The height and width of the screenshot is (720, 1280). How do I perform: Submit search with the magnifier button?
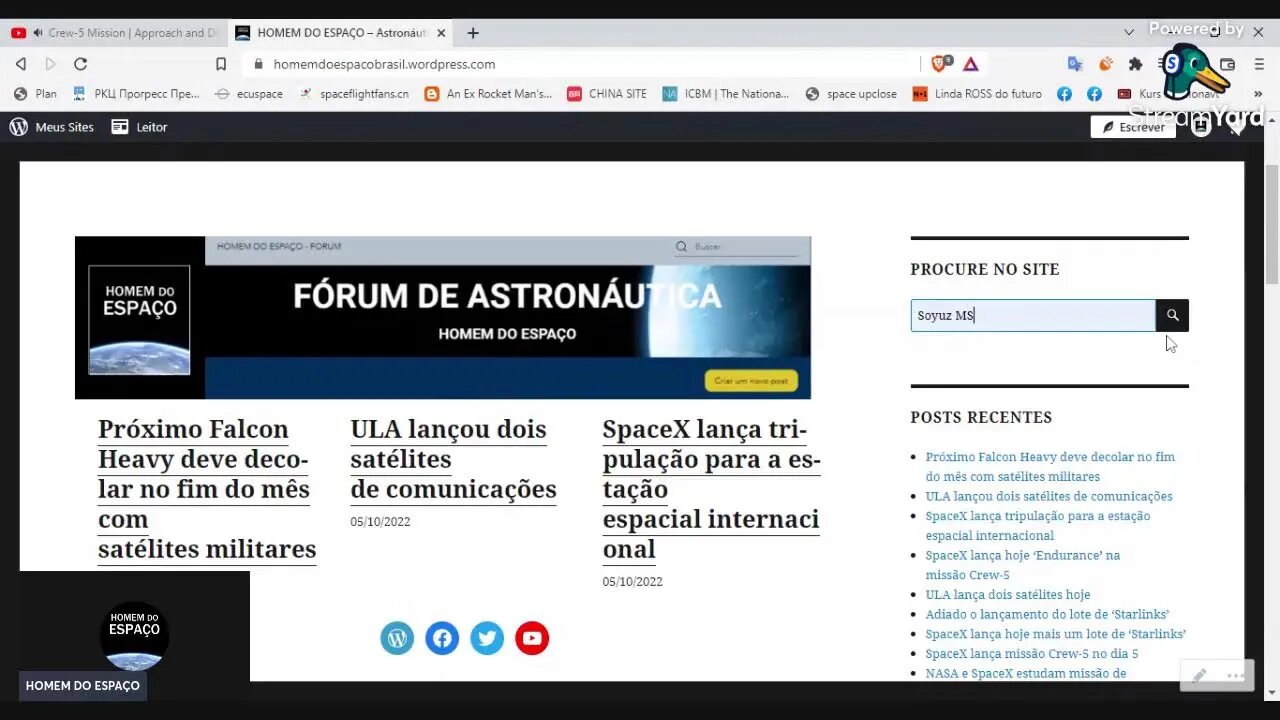tap(1172, 315)
